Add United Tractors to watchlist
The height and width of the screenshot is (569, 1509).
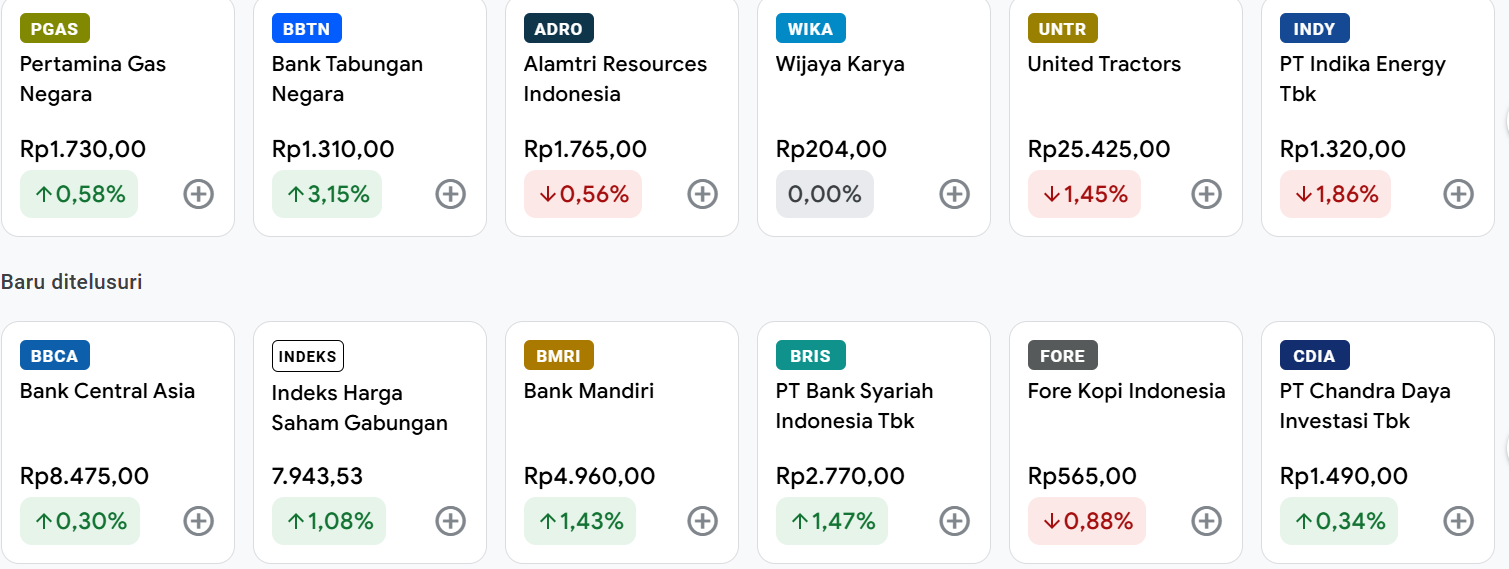pos(1206,194)
